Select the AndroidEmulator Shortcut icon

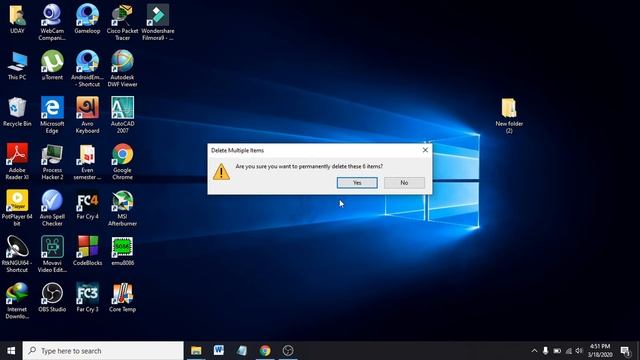pyautogui.click(x=87, y=69)
